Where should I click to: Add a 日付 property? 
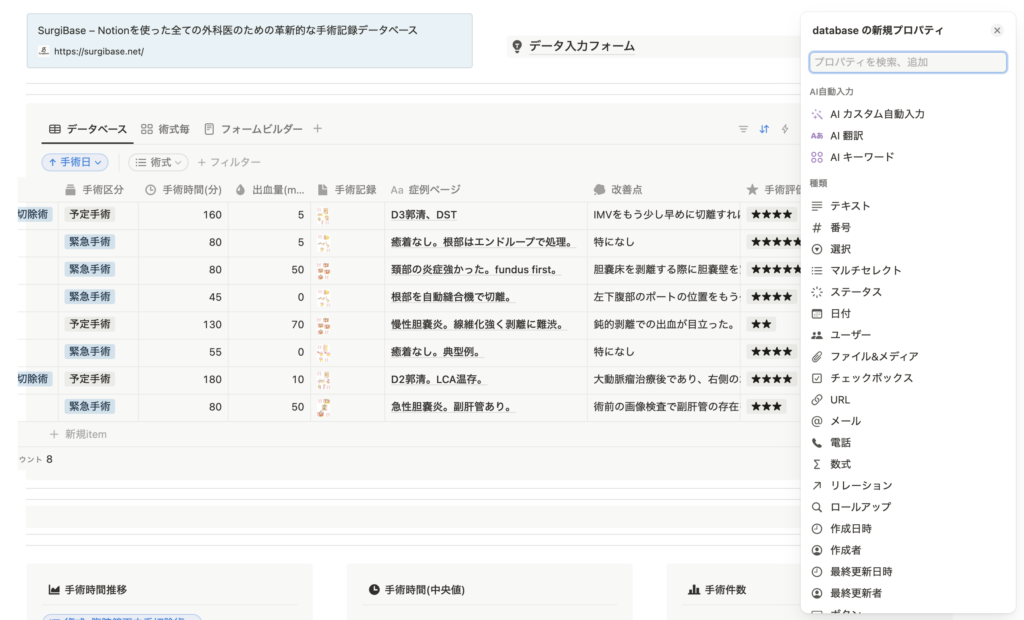point(908,314)
